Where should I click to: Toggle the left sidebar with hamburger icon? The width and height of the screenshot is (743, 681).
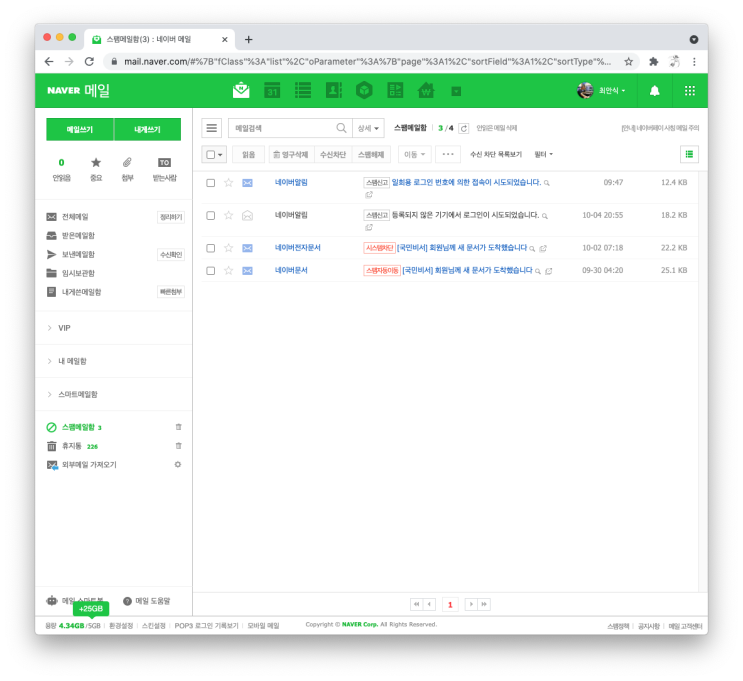(212, 128)
